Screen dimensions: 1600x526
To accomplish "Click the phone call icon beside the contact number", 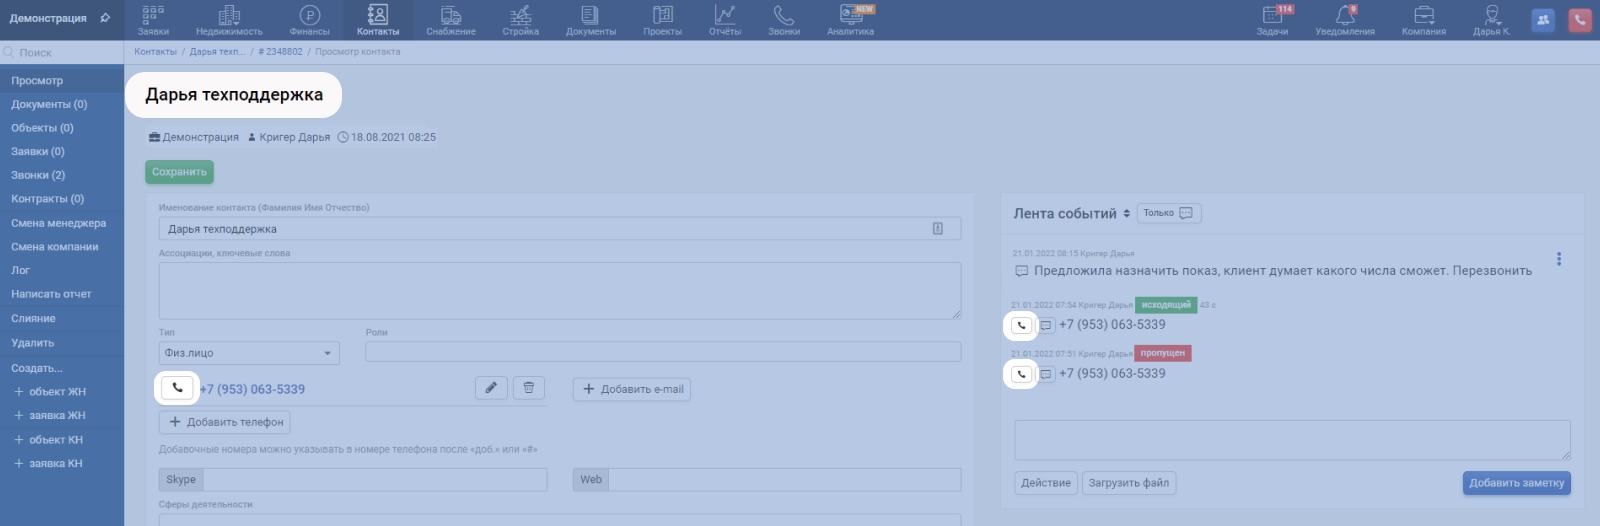I will tap(177, 388).
